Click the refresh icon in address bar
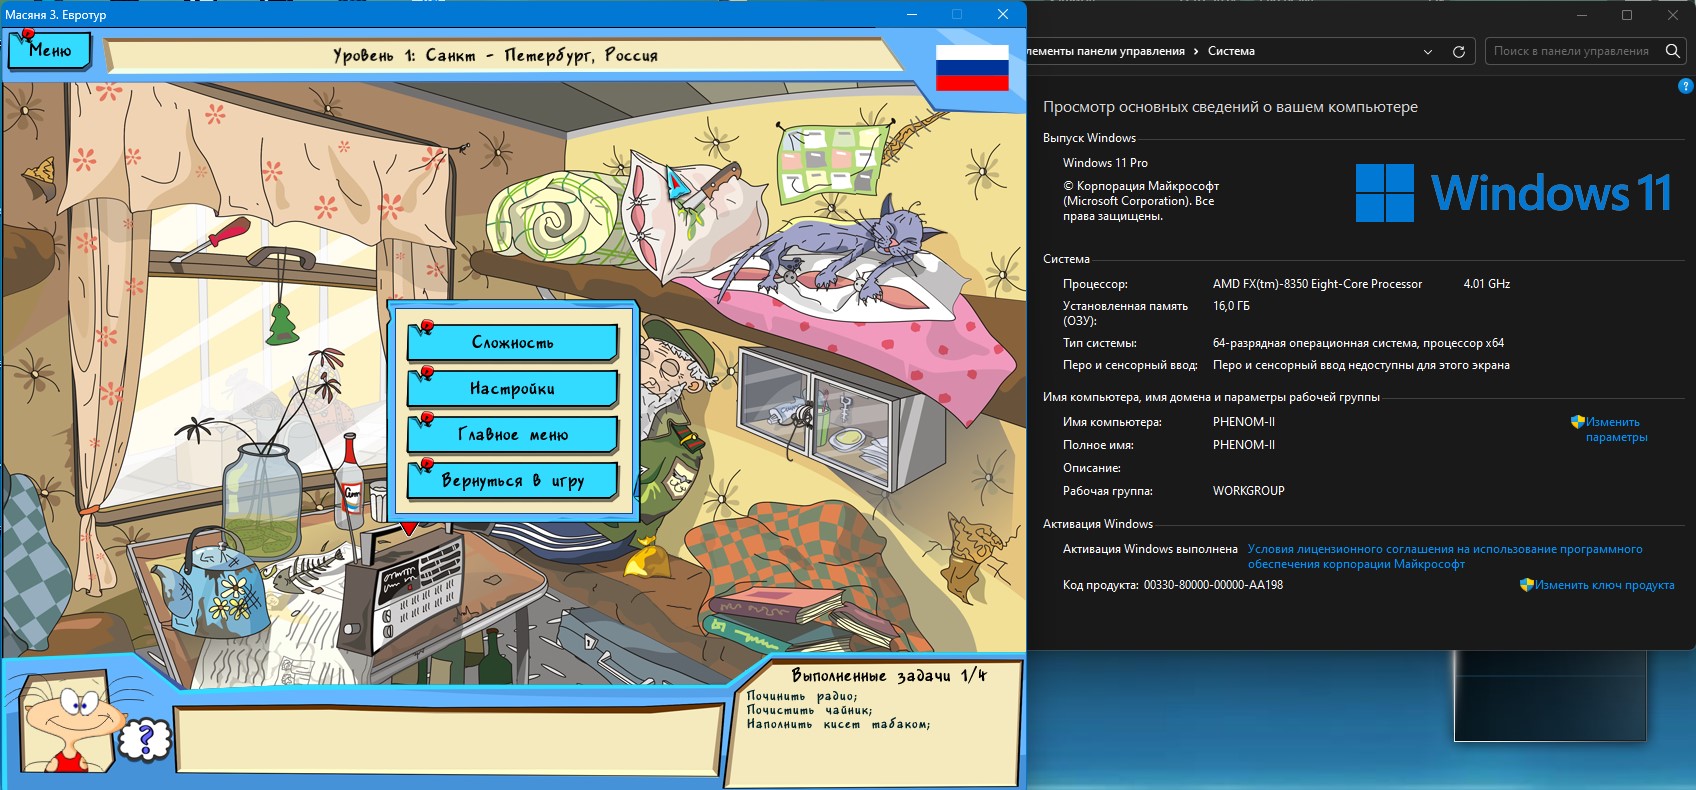The width and height of the screenshot is (1696, 790). pyautogui.click(x=1458, y=52)
